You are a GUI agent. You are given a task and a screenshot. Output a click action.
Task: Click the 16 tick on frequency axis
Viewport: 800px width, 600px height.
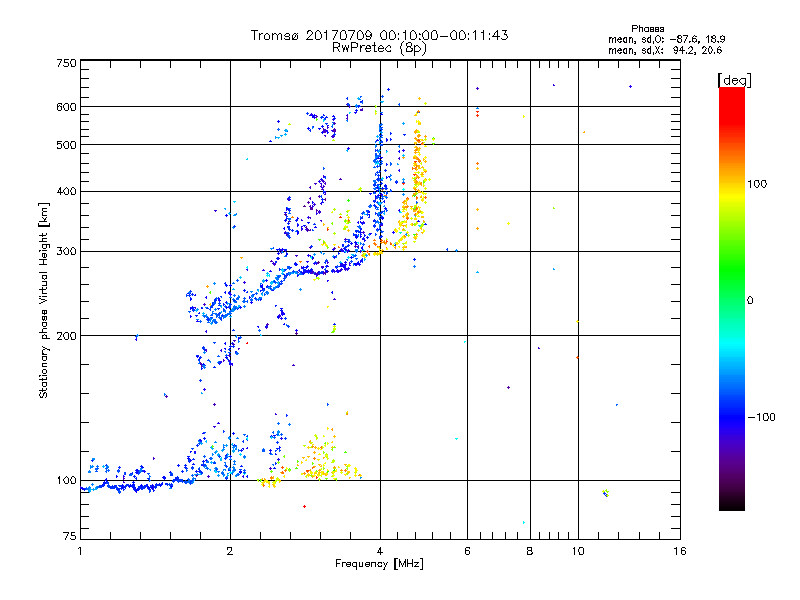(678, 552)
